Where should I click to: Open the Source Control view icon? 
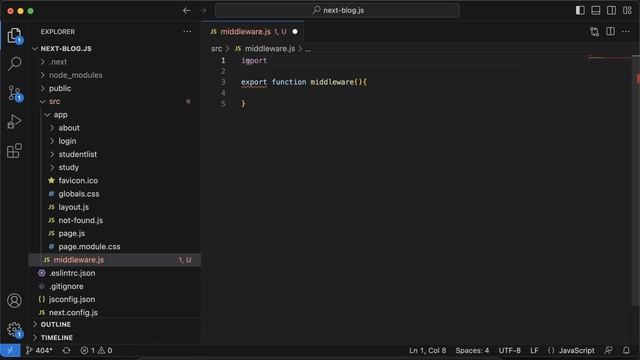(x=15, y=93)
